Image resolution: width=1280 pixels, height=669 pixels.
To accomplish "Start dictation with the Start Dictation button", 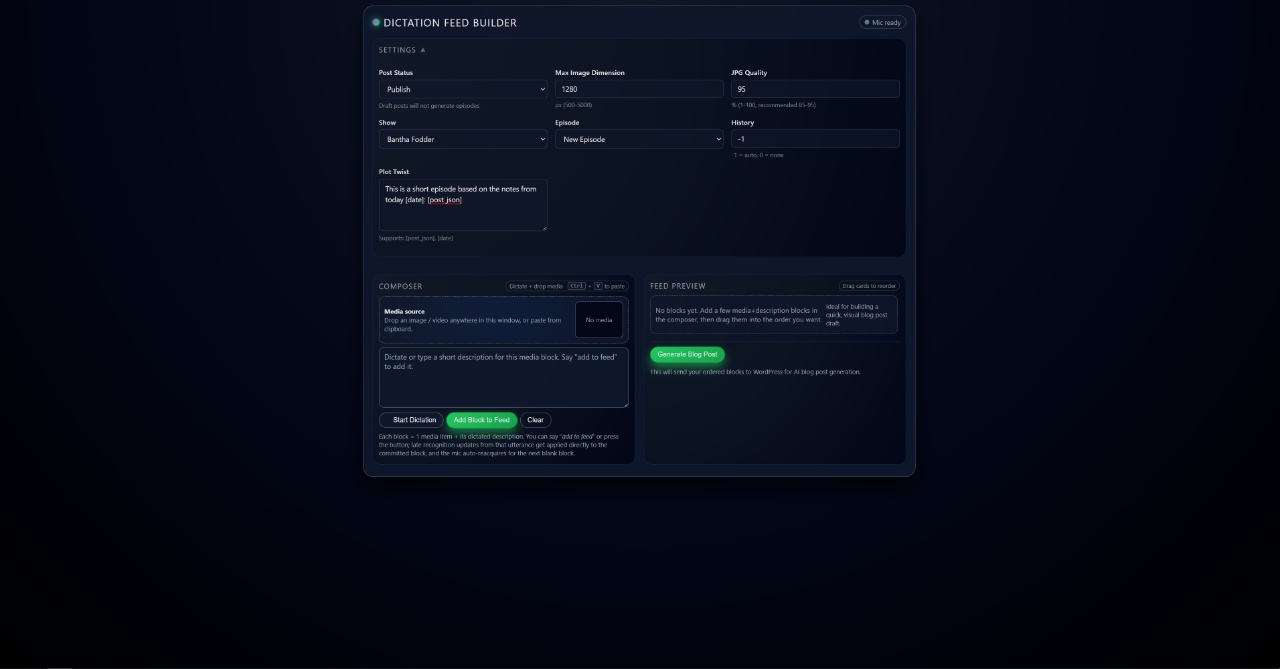I will (411, 420).
